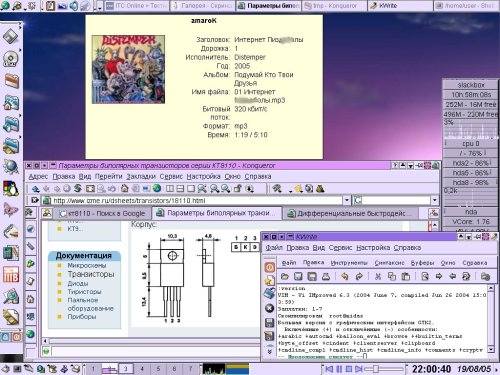Viewport: 500px width, 375px height.
Task: Click the green globe icon in Konqueror toolbar
Action: (x=157, y=189)
